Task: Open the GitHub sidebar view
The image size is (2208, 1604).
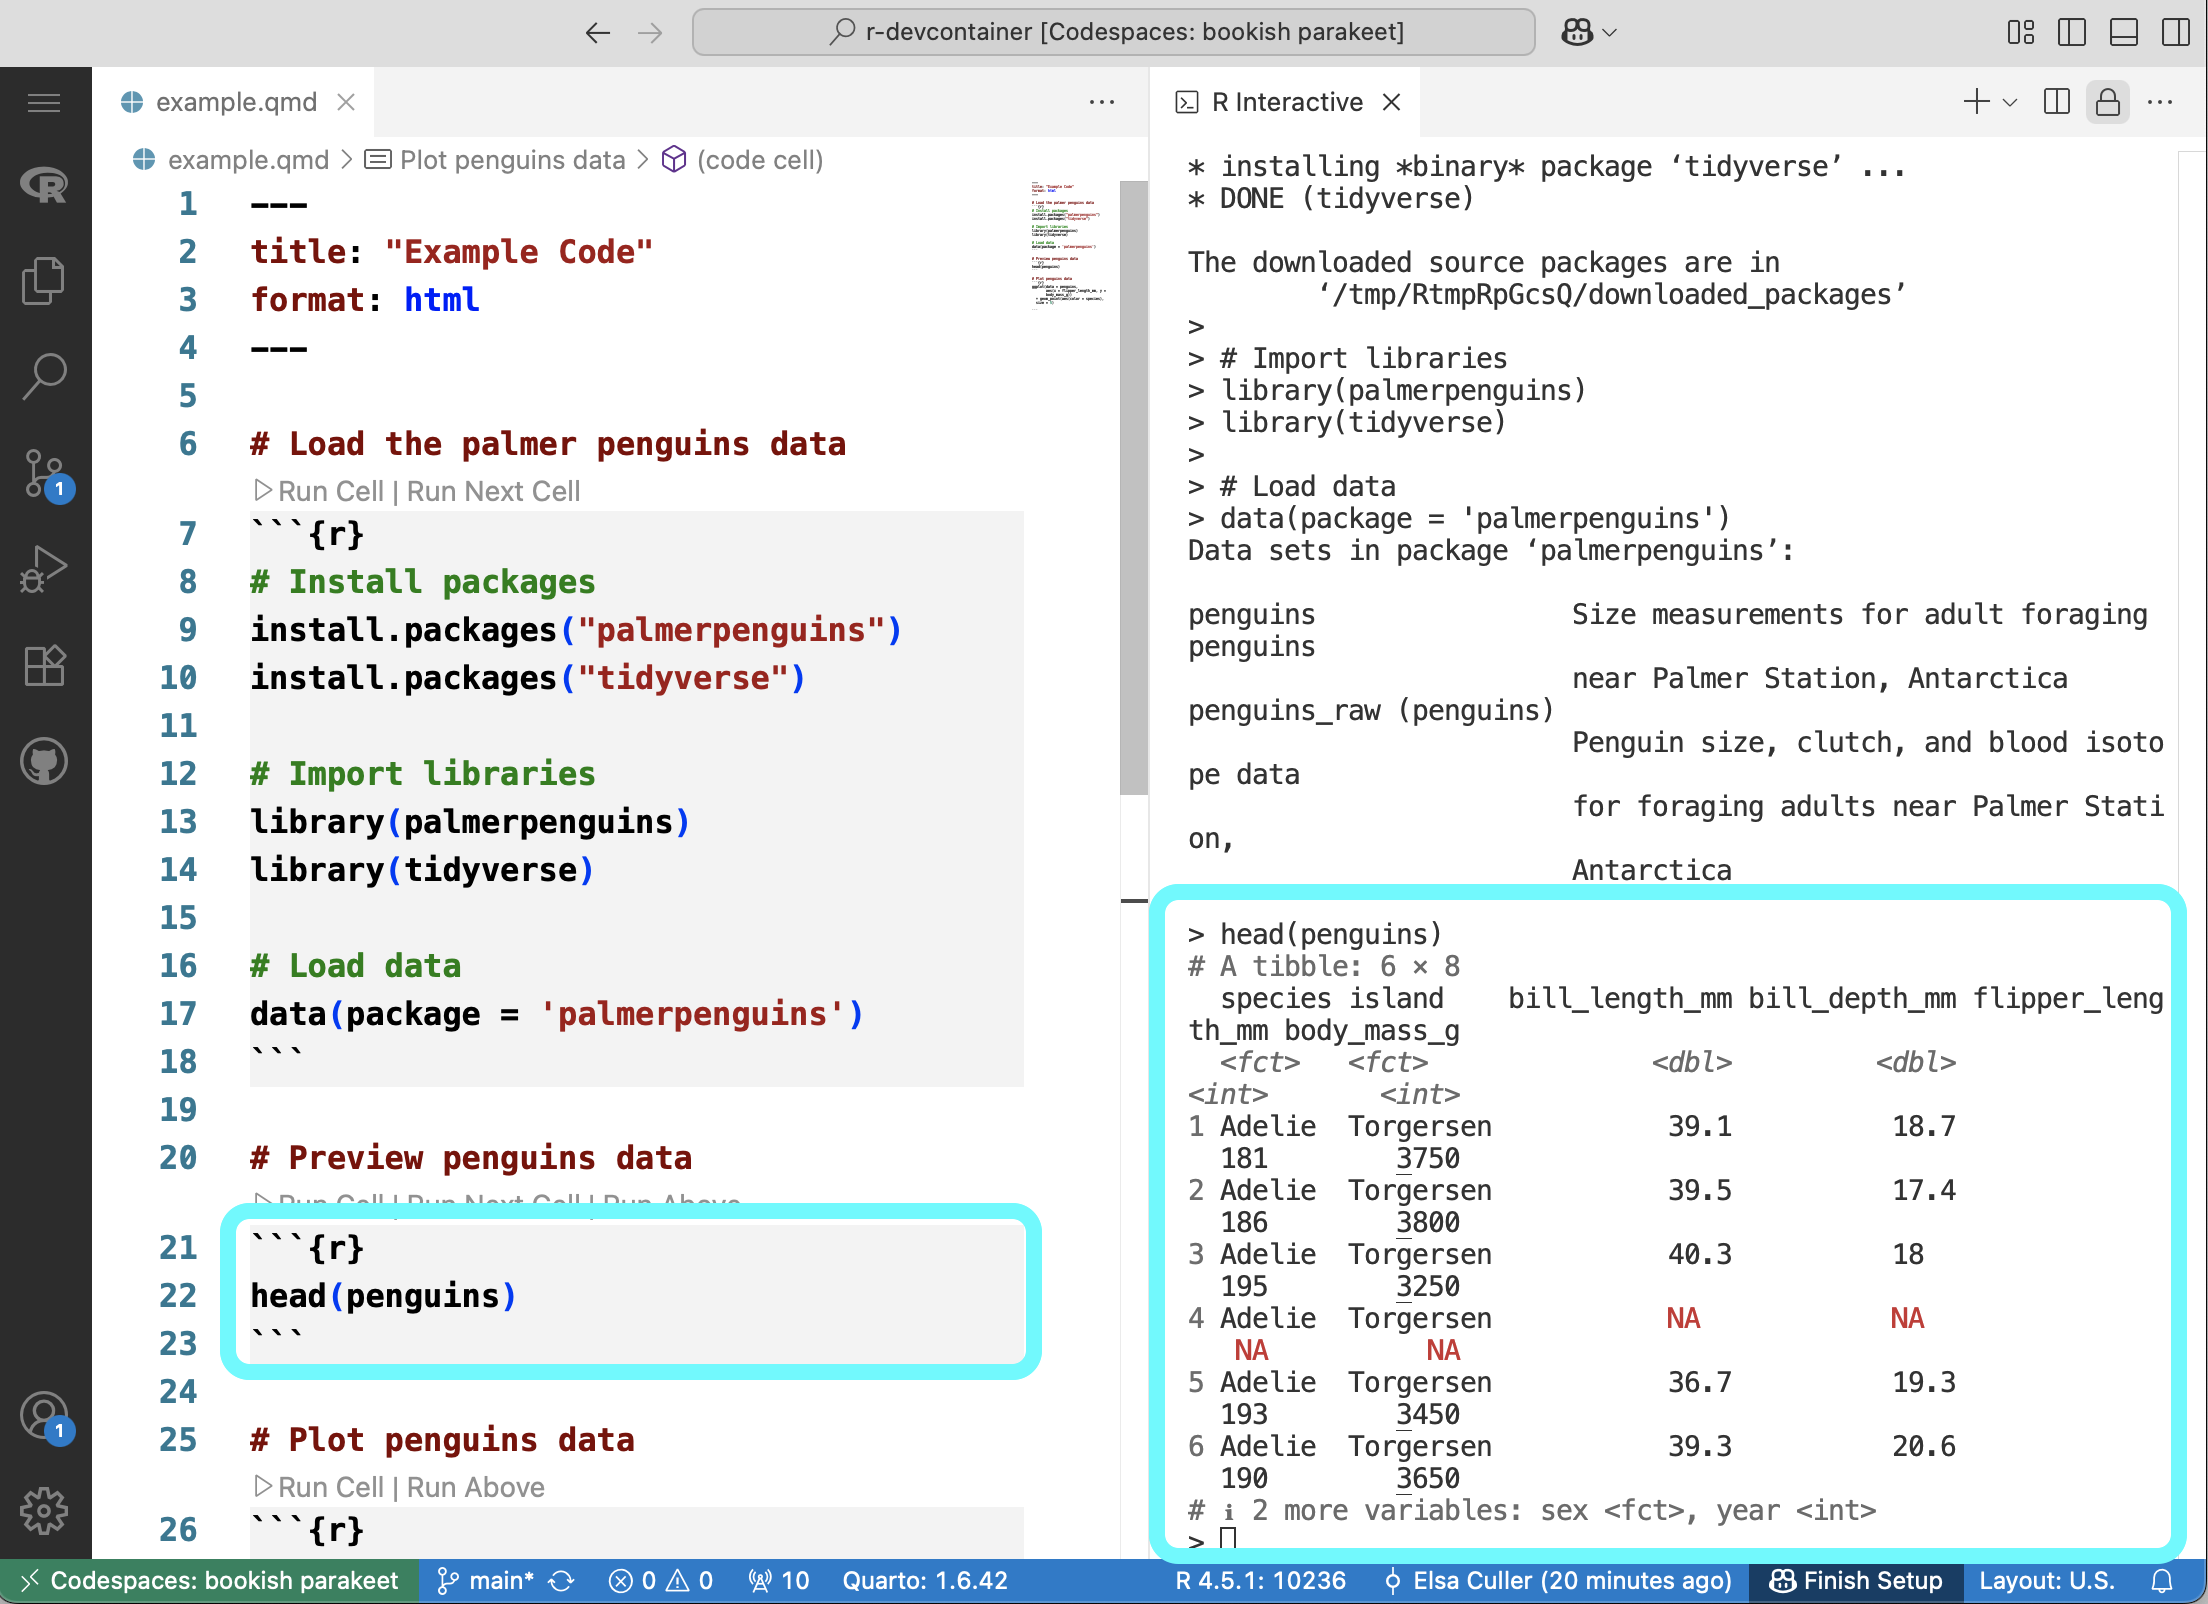Action: 44,761
